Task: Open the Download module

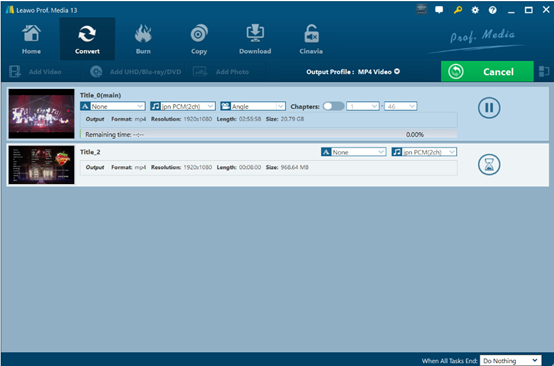Action: [255, 39]
